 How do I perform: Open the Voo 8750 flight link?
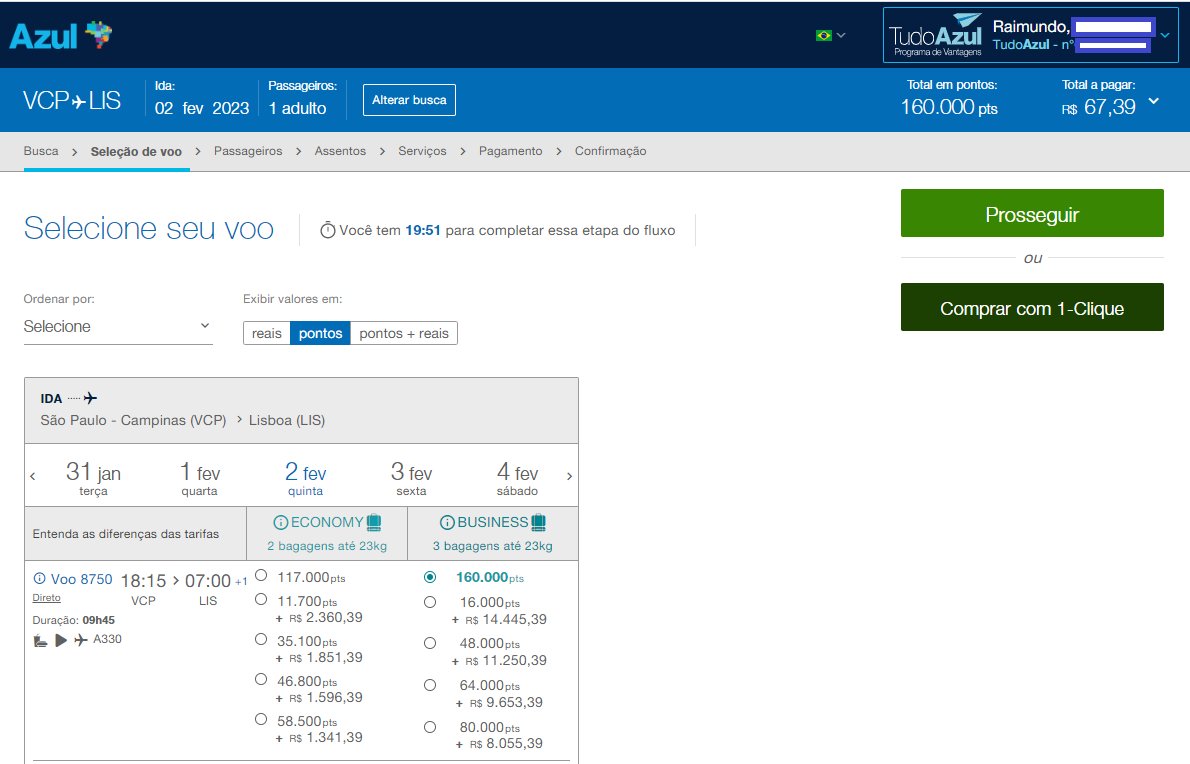pyautogui.click(x=81, y=579)
